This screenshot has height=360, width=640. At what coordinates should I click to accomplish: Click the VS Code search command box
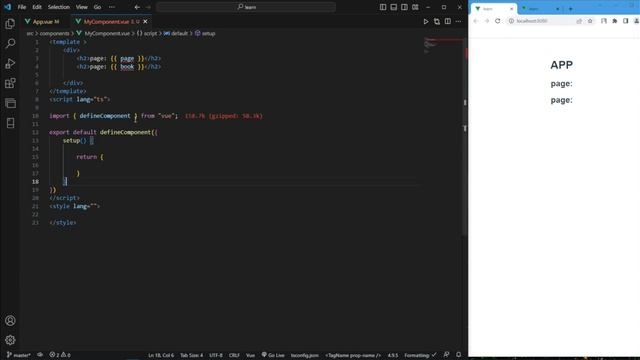(246, 7)
